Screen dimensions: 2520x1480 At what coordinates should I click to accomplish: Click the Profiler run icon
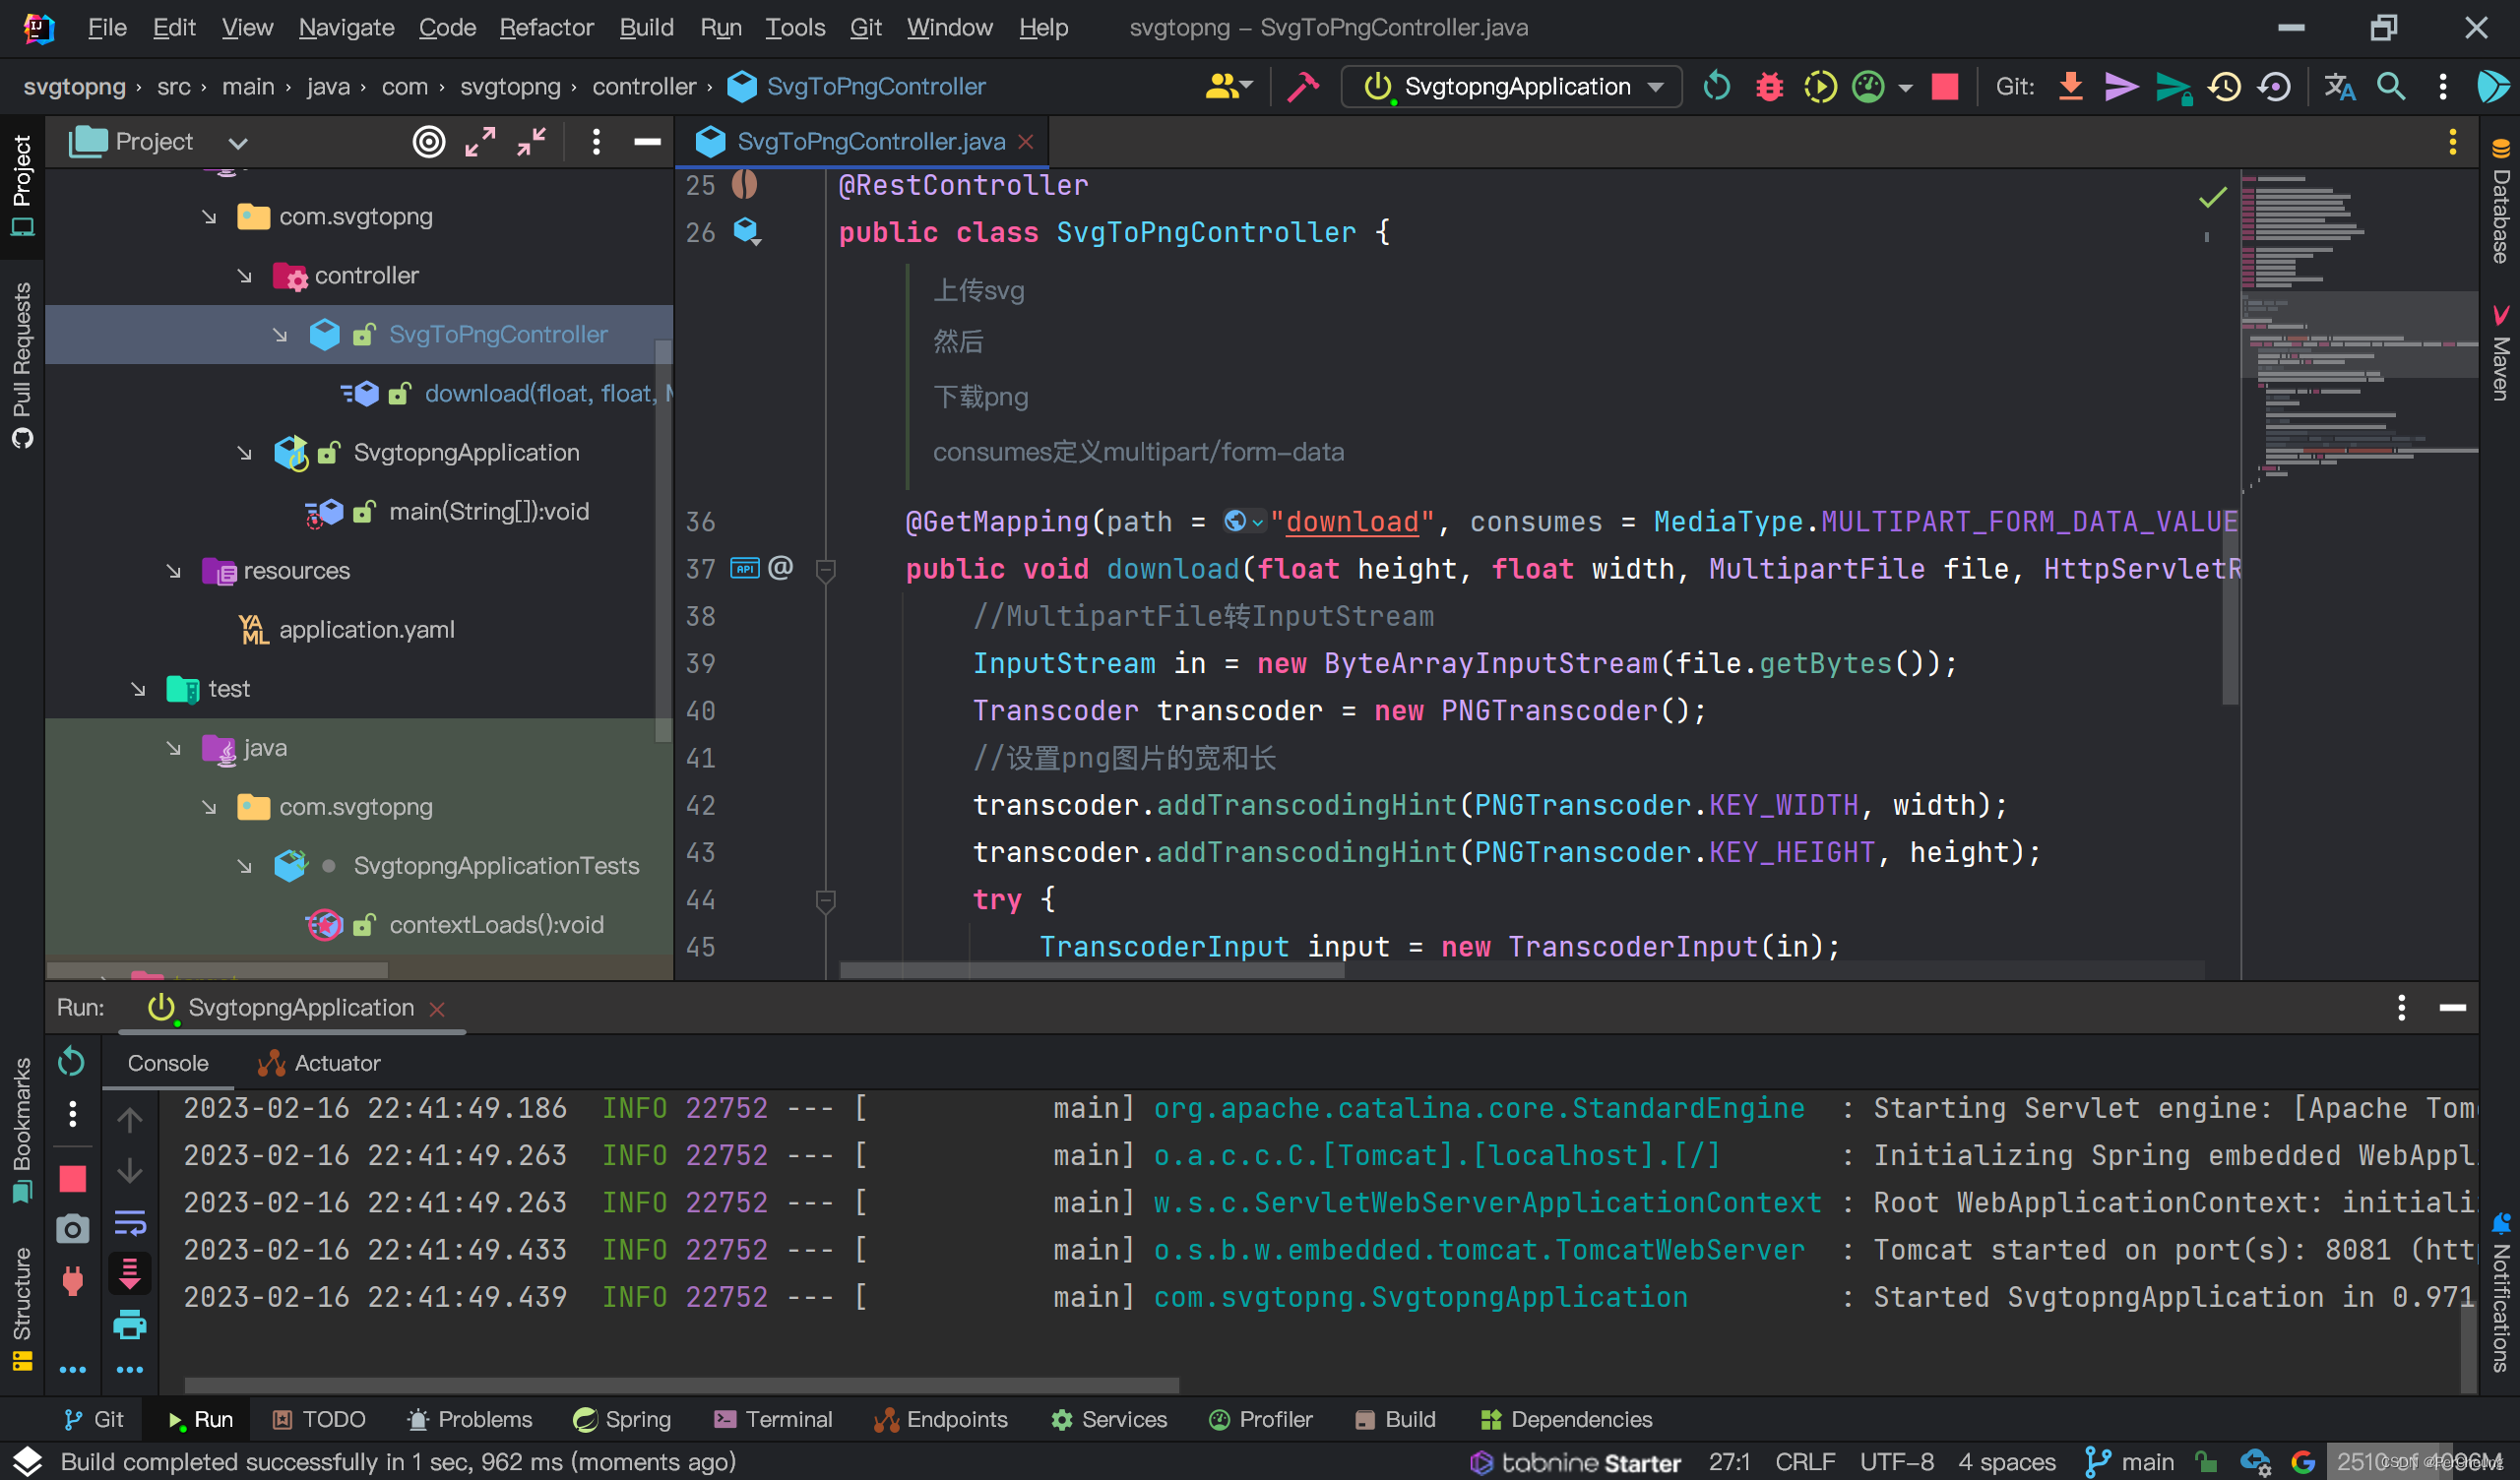(1868, 87)
